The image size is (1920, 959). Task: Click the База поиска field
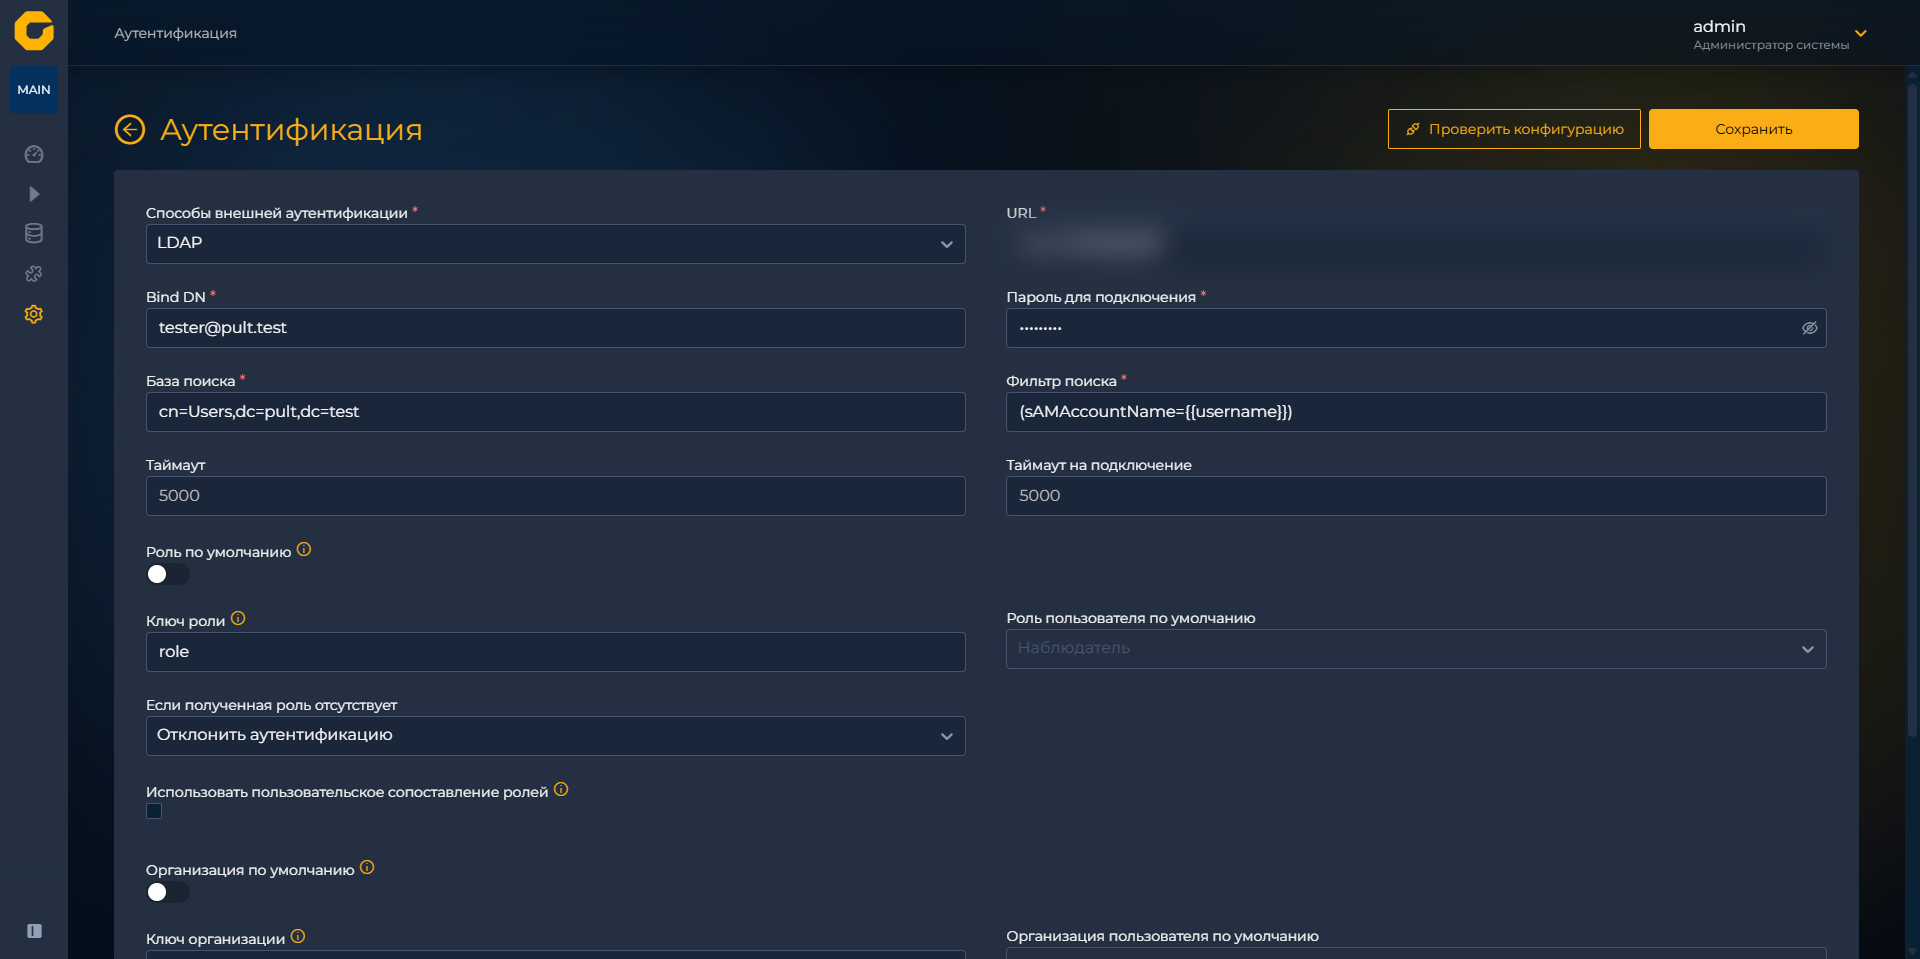[555, 412]
